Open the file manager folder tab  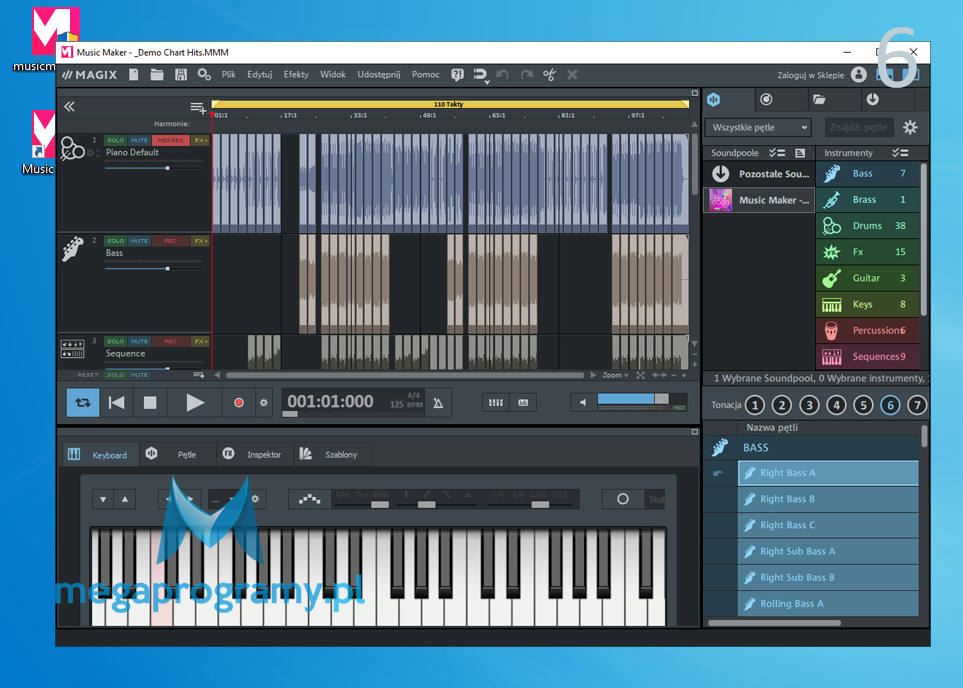pos(819,99)
